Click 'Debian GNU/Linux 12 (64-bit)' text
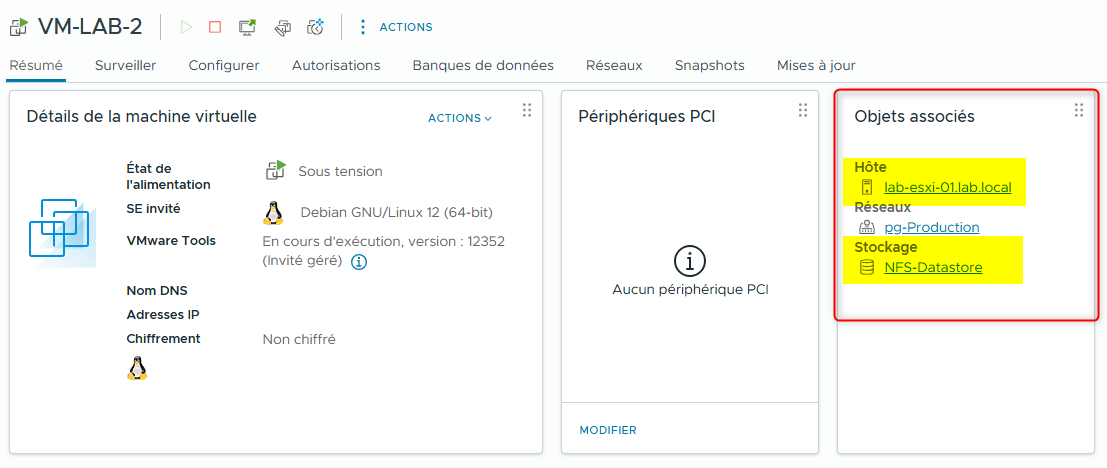The height and width of the screenshot is (468, 1107). (x=397, y=212)
